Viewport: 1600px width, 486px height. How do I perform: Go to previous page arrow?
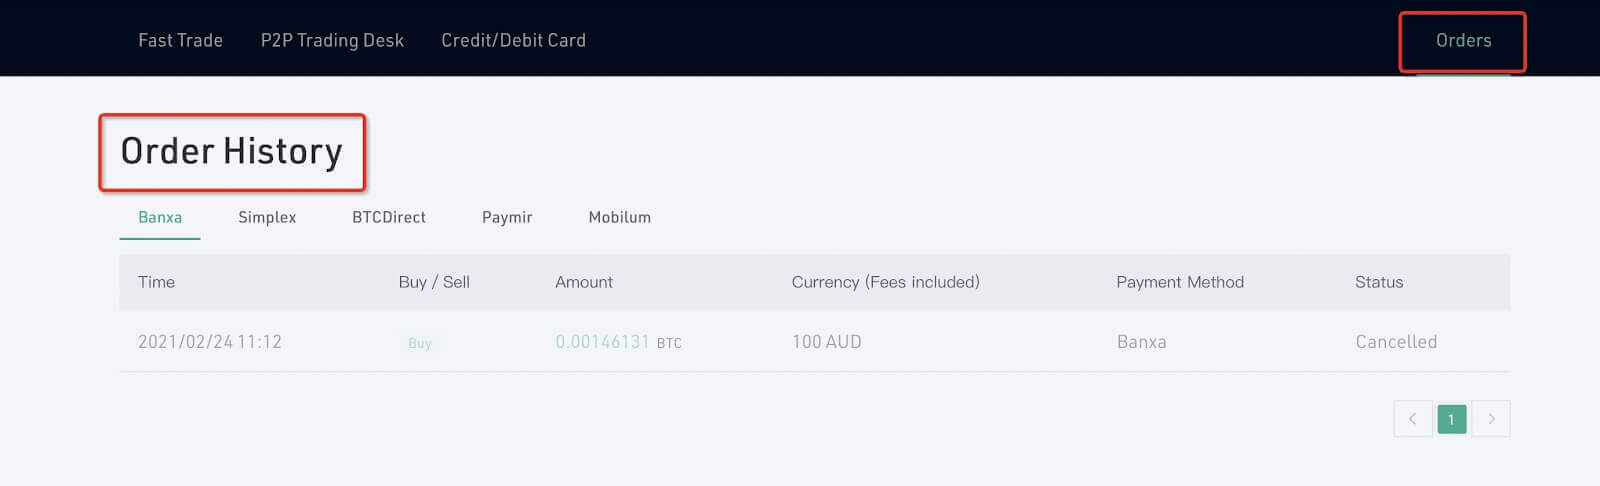(1412, 419)
